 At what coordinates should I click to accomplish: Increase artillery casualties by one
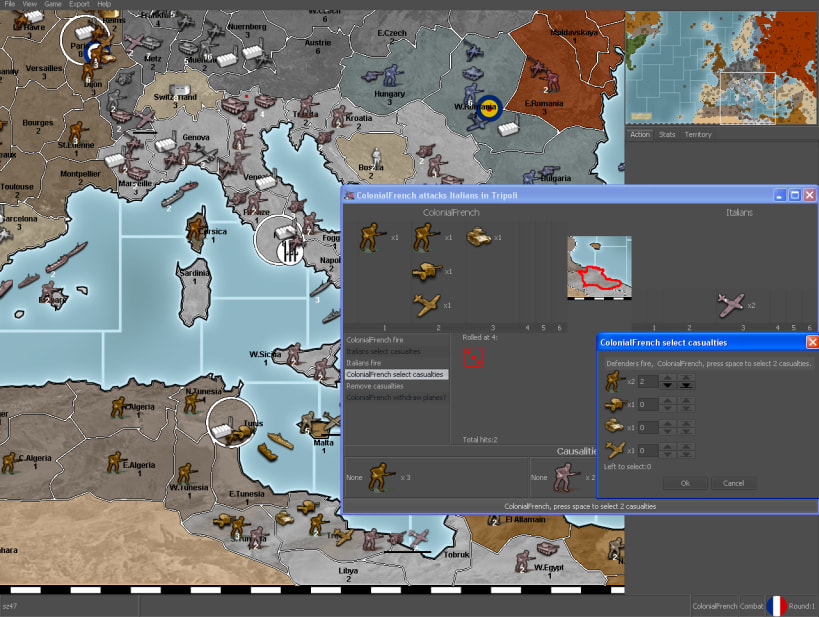click(668, 401)
